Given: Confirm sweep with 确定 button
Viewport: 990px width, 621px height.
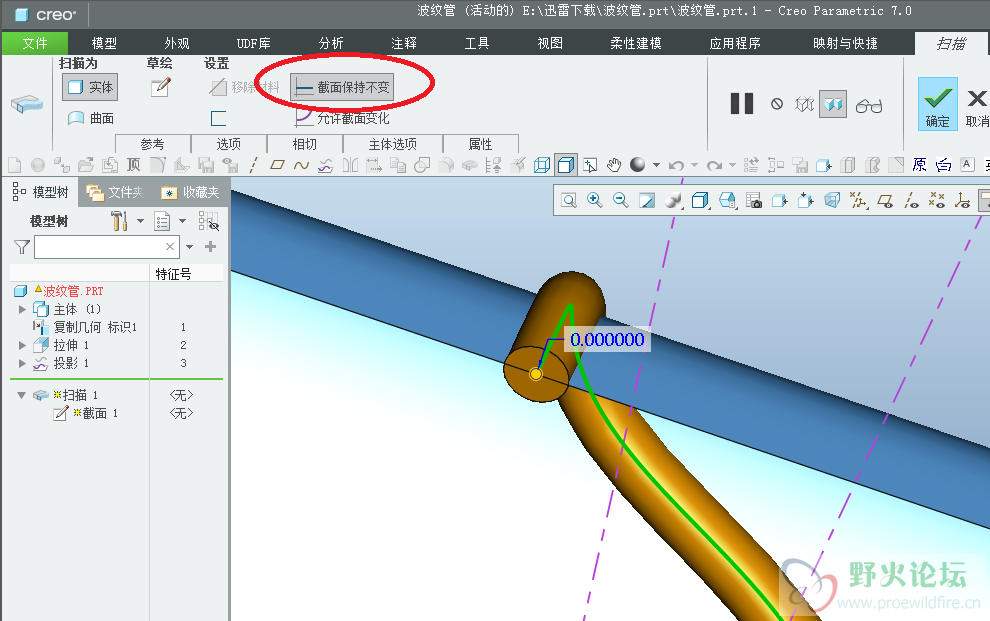Looking at the screenshot, I should click(937, 104).
